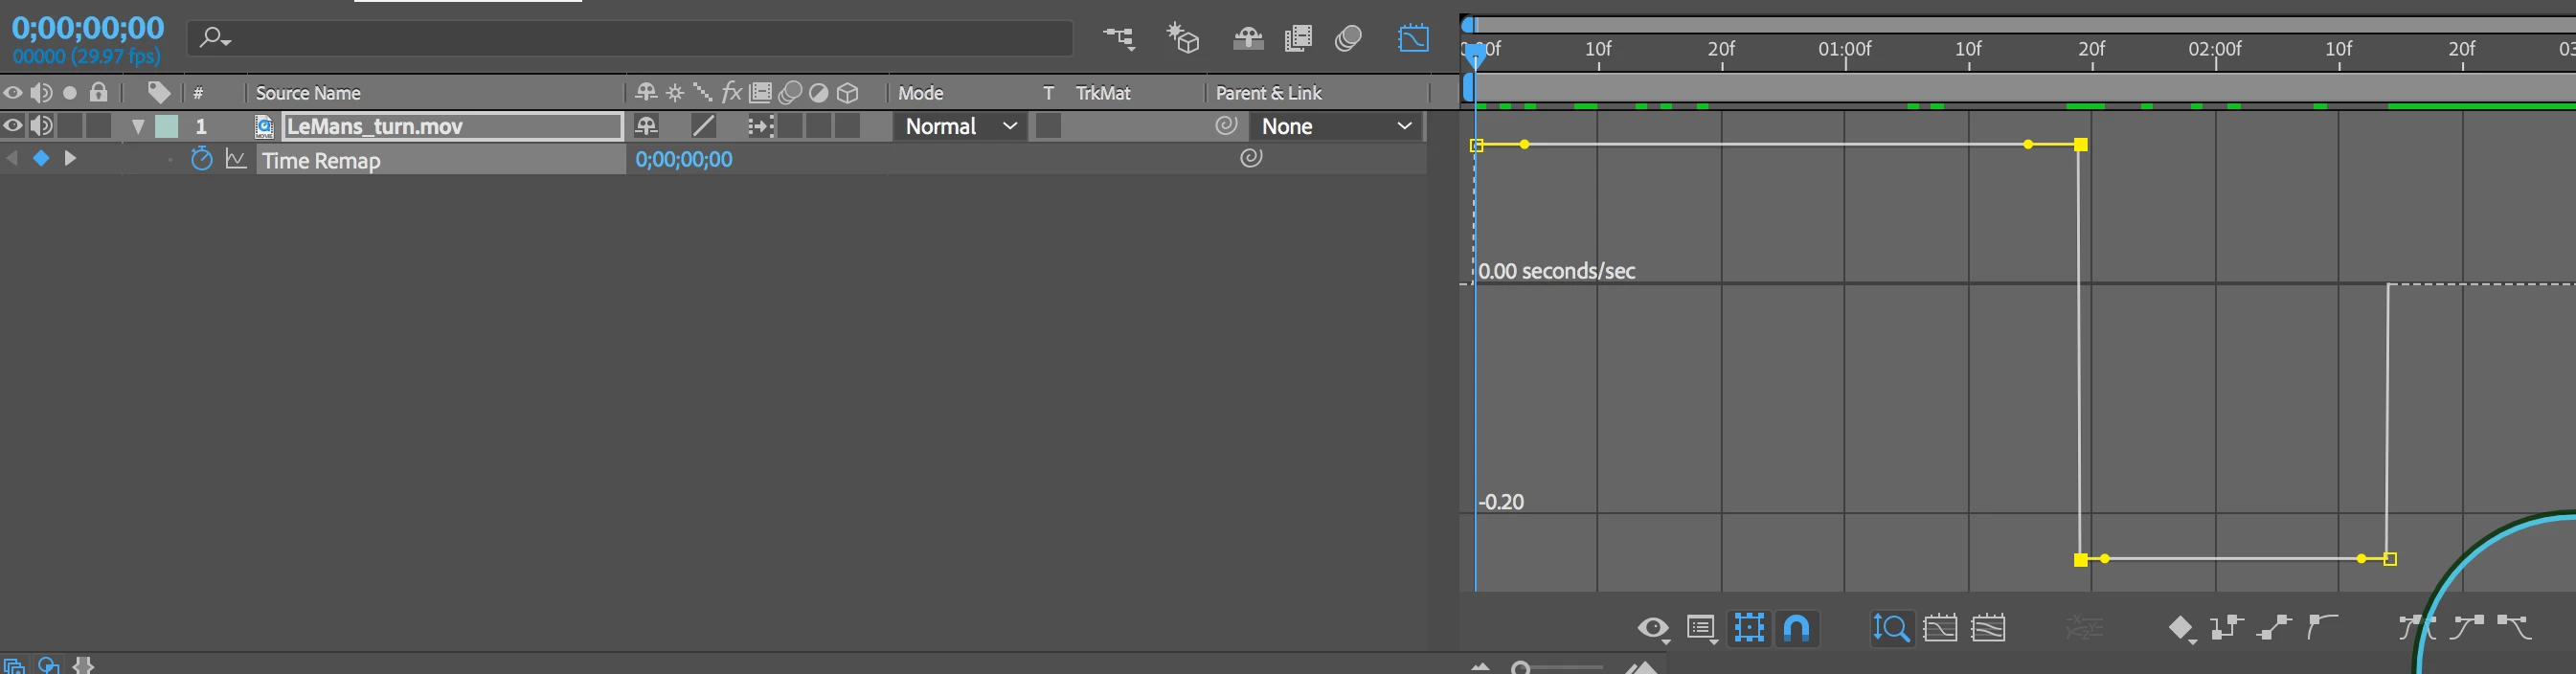Click the Parent & Link column header
Image resolution: width=2576 pixels, height=674 pixels.
(1268, 93)
